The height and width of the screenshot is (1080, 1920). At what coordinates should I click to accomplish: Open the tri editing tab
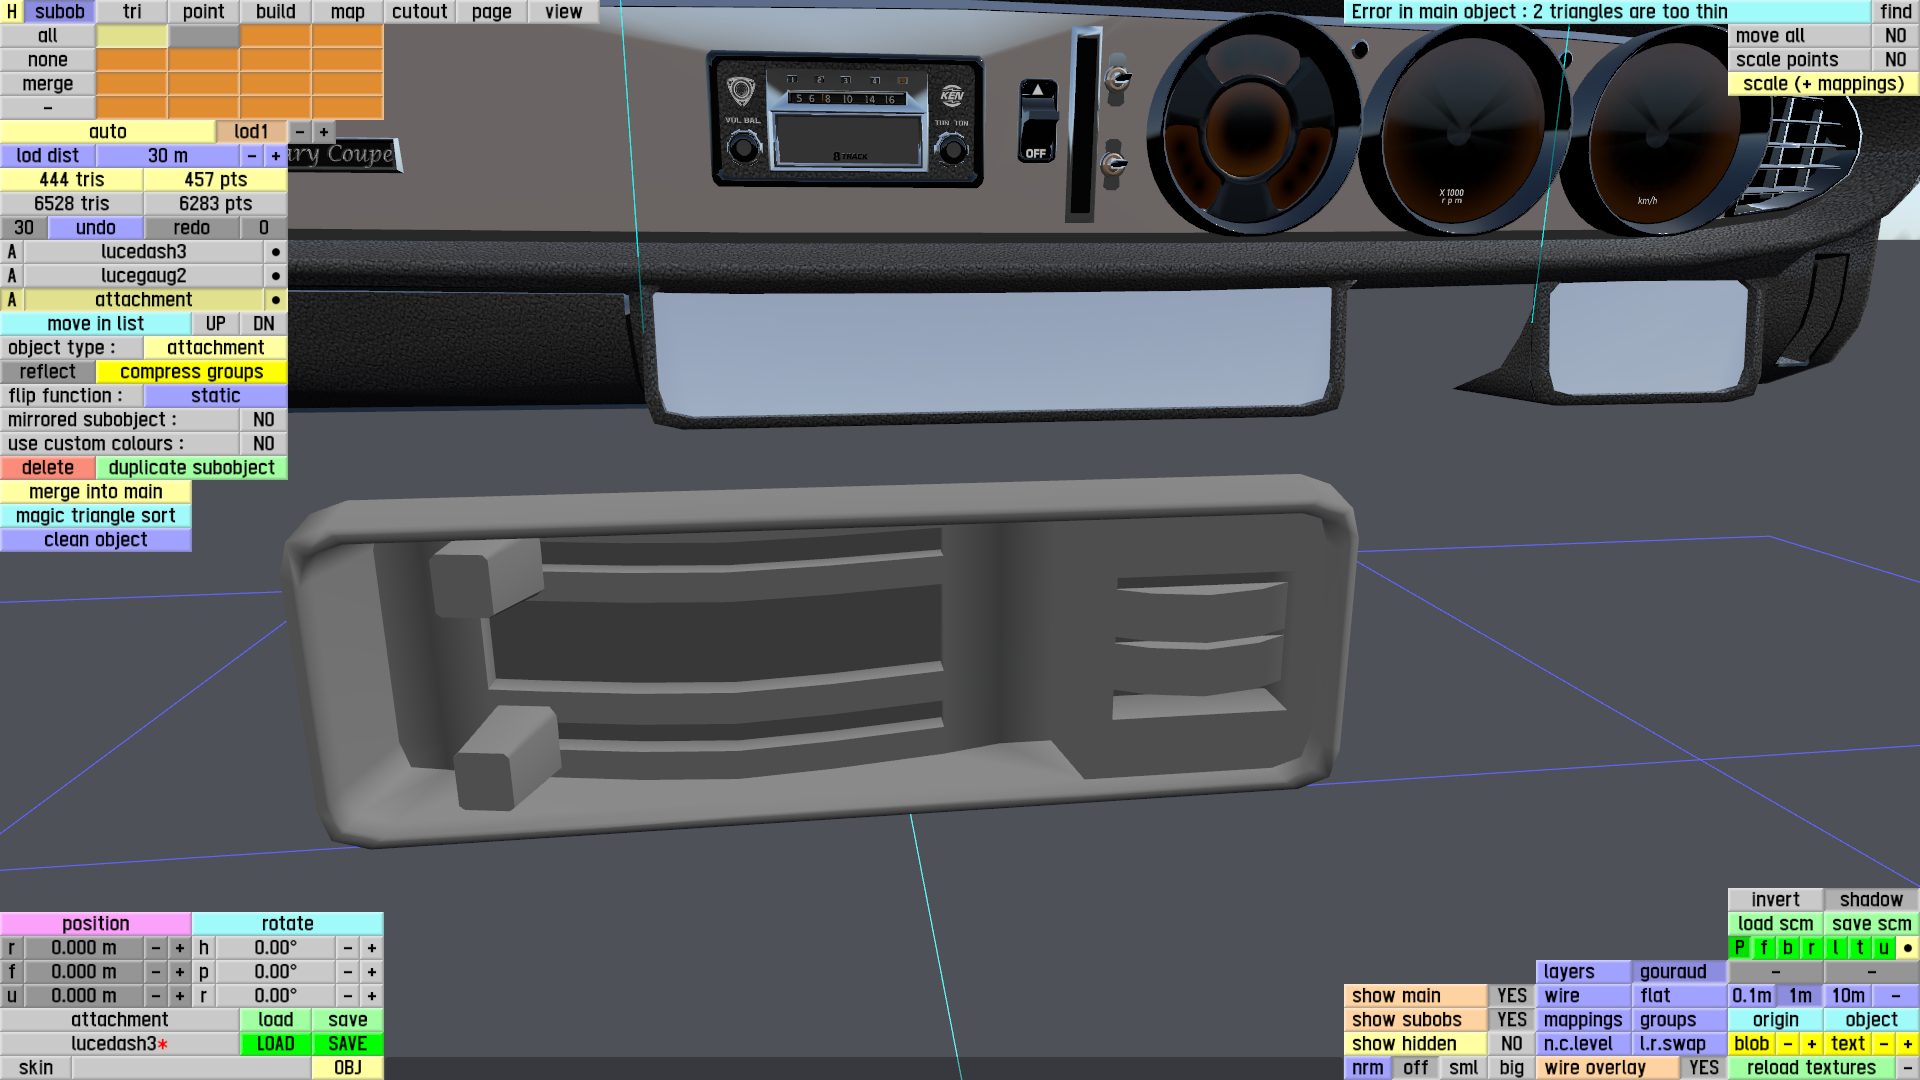pos(132,12)
